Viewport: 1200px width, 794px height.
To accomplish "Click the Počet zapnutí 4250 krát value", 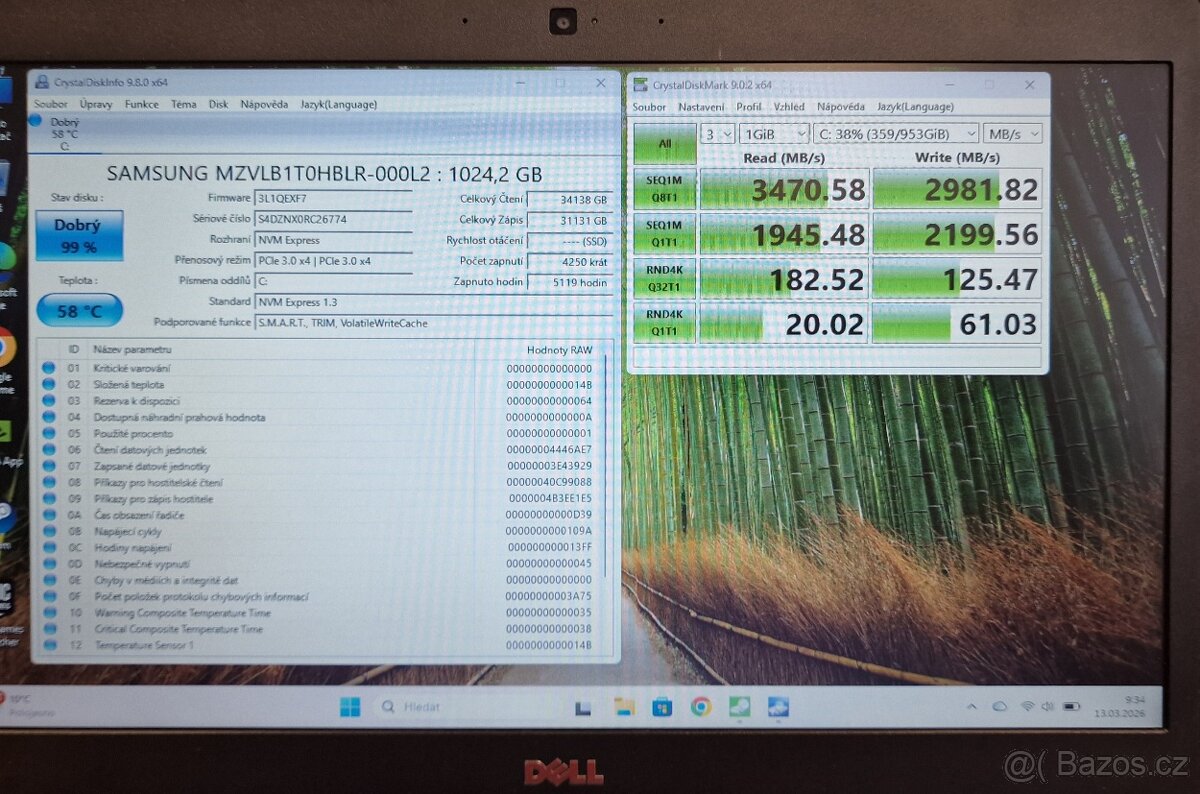I will pyautogui.click(x=569, y=262).
